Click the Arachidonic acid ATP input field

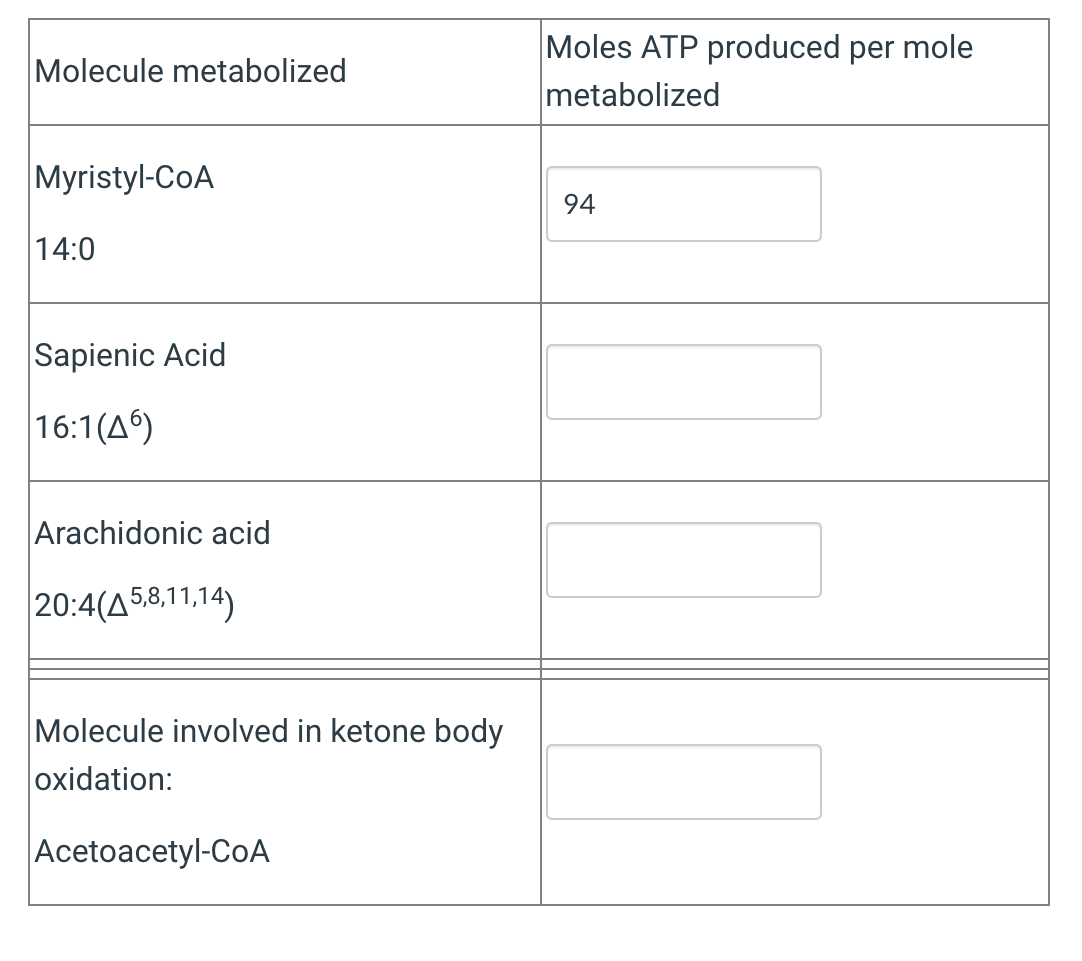click(x=683, y=559)
